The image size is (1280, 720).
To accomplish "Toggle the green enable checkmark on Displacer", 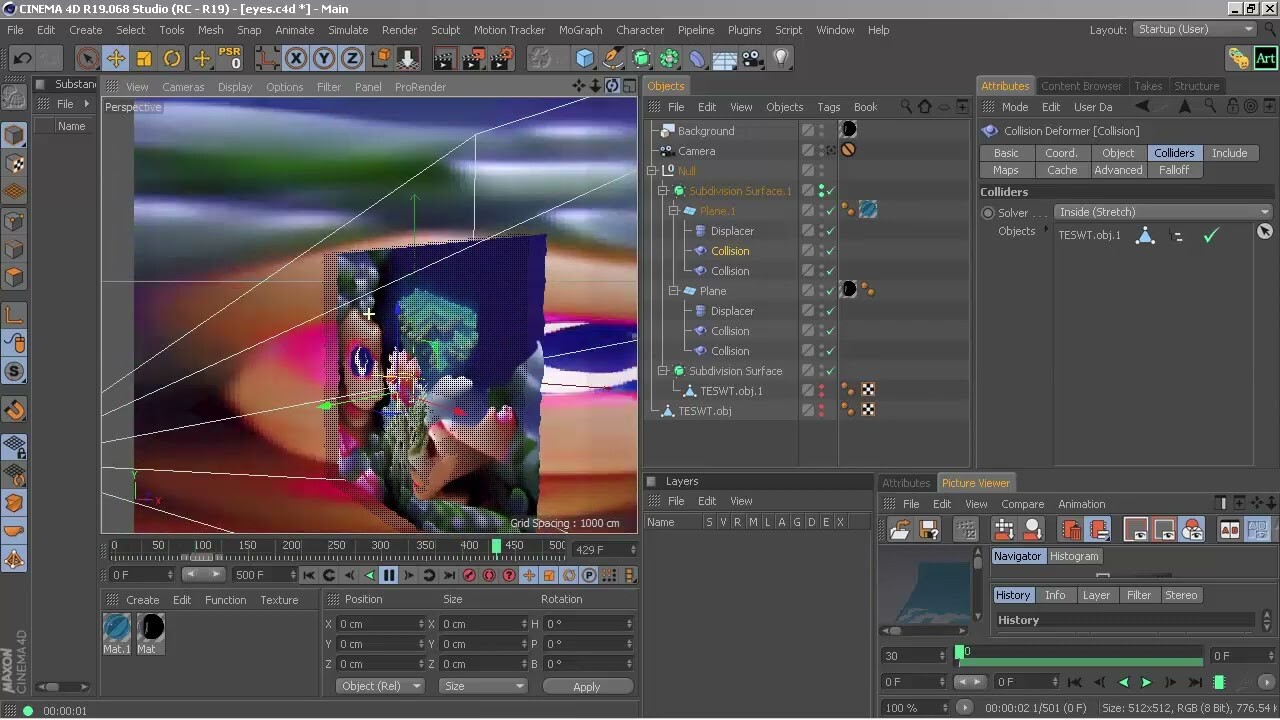I will (x=830, y=231).
